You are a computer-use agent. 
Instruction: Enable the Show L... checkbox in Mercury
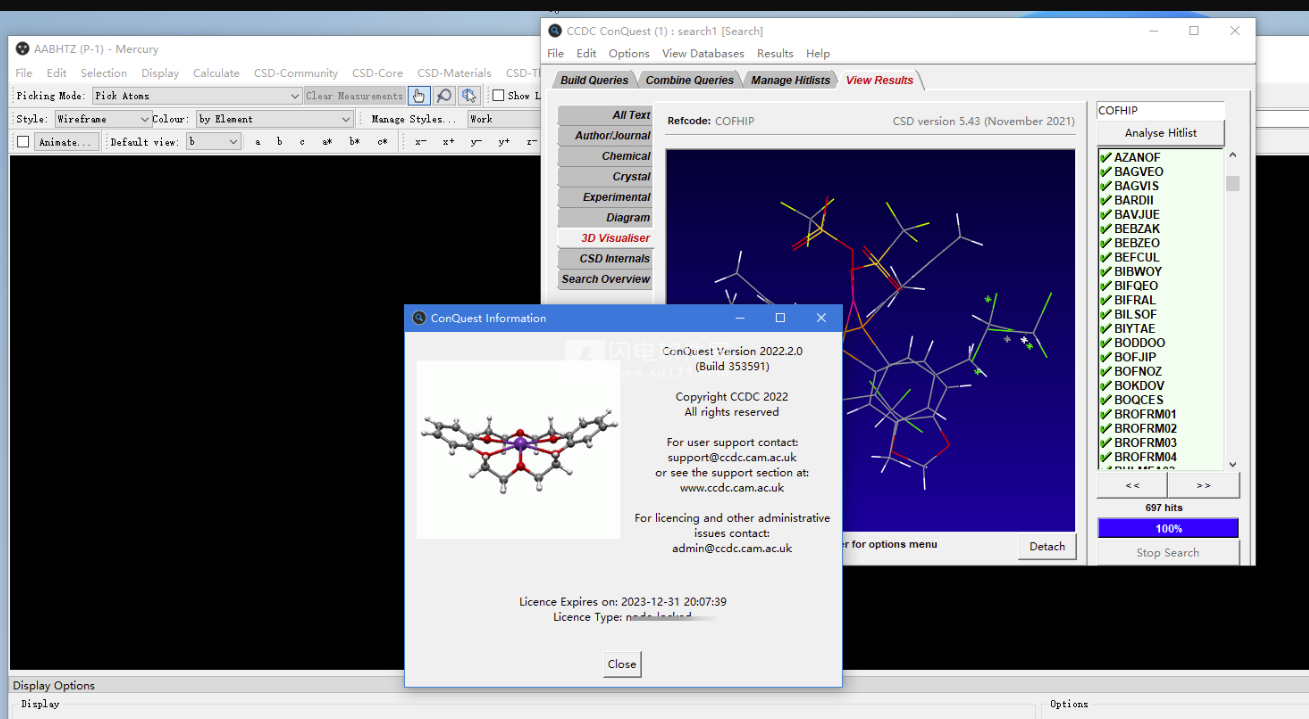pyautogui.click(x=498, y=96)
